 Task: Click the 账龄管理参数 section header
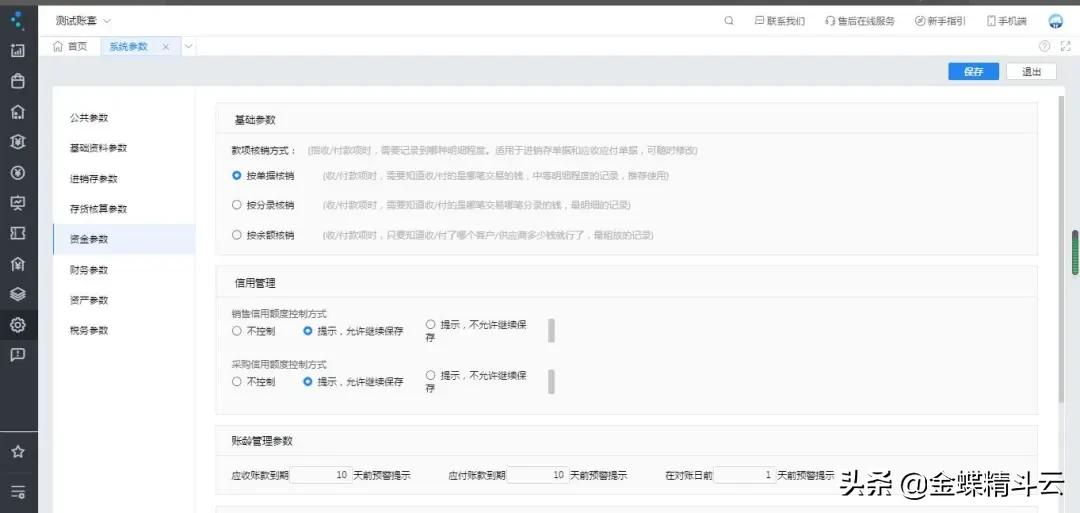(x=264, y=441)
